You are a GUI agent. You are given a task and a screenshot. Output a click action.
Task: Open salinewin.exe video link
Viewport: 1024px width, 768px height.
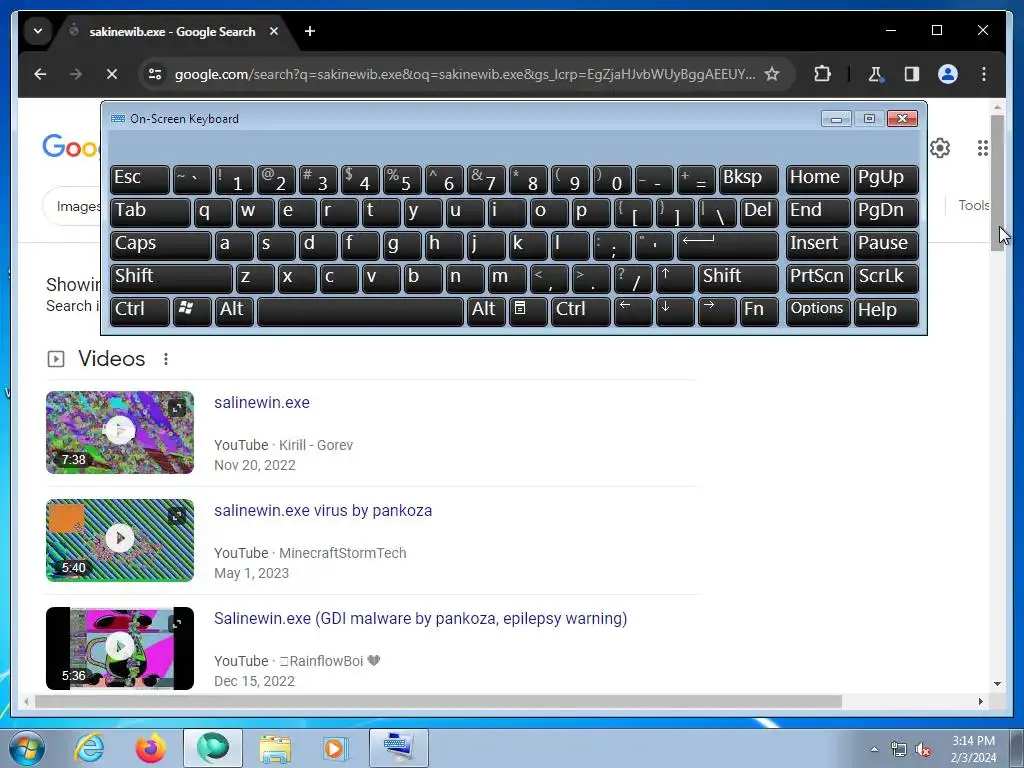click(x=262, y=402)
